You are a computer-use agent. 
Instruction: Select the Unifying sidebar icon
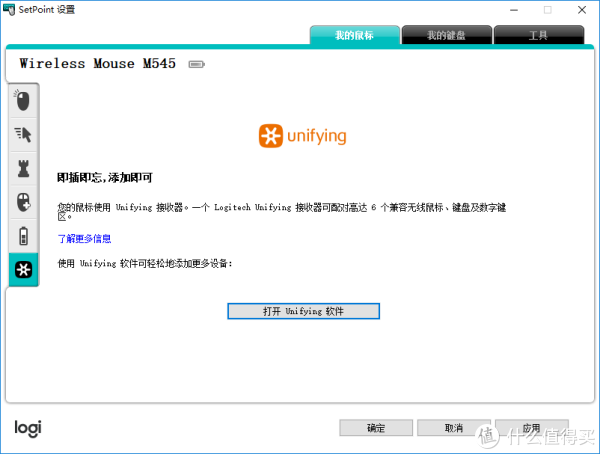pos(23,269)
